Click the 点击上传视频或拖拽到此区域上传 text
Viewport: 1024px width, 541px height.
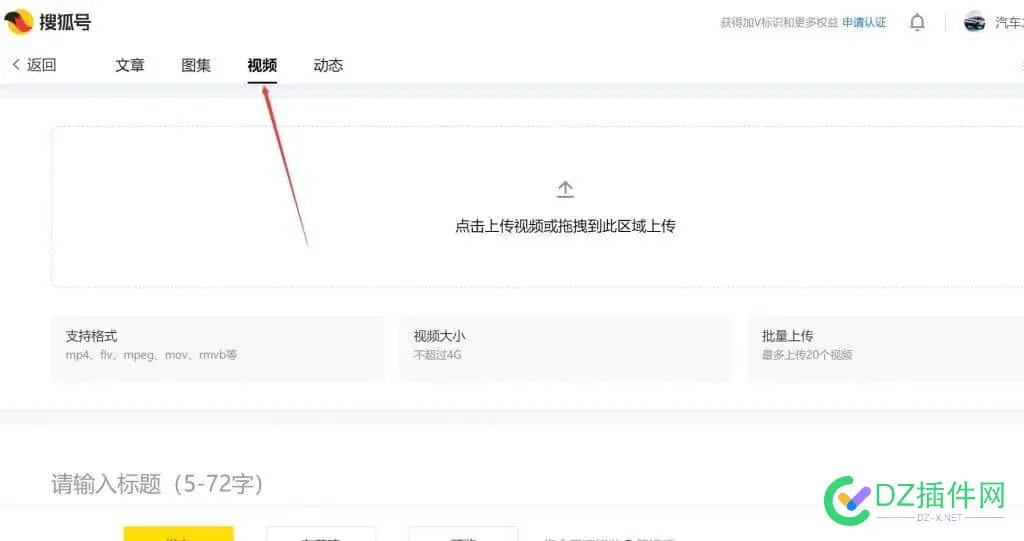tap(566, 226)
